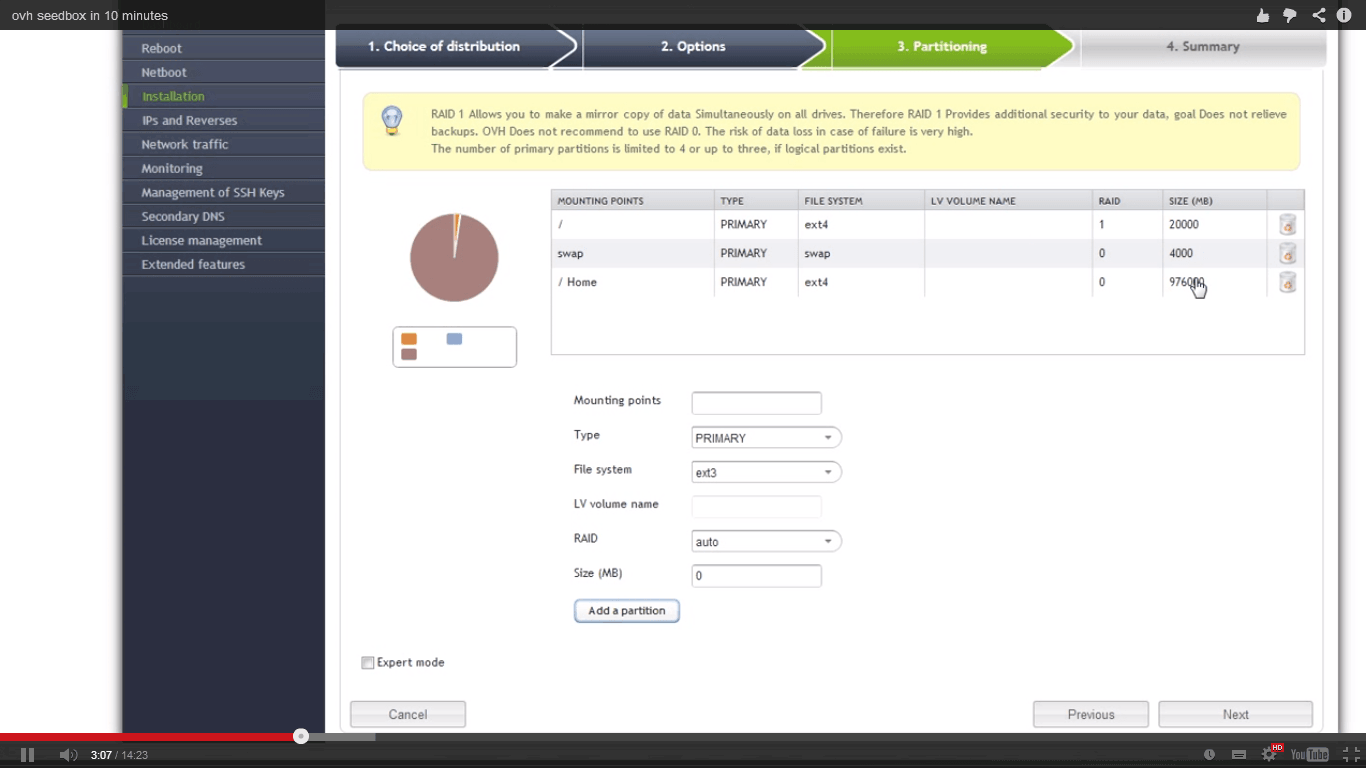1366x768 pixels.
Task: Expand the File system dropdown showing ext3
Action: 766,472
